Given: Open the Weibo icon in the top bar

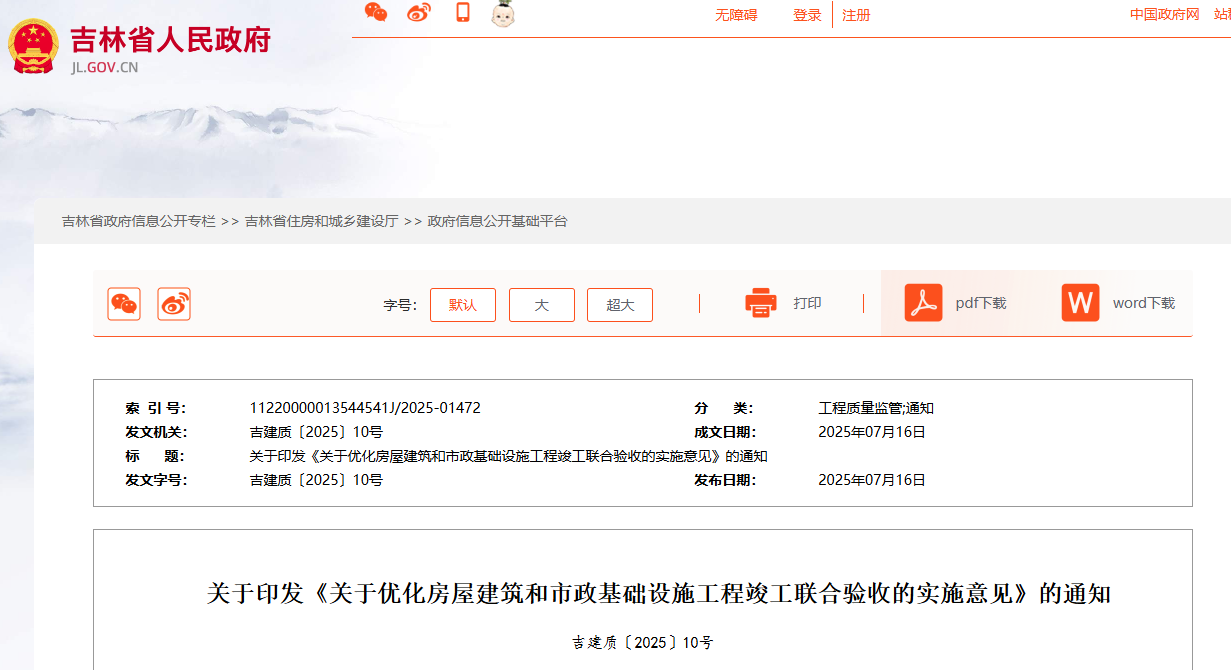Looking at the screenshot, I should coord(418,13).
